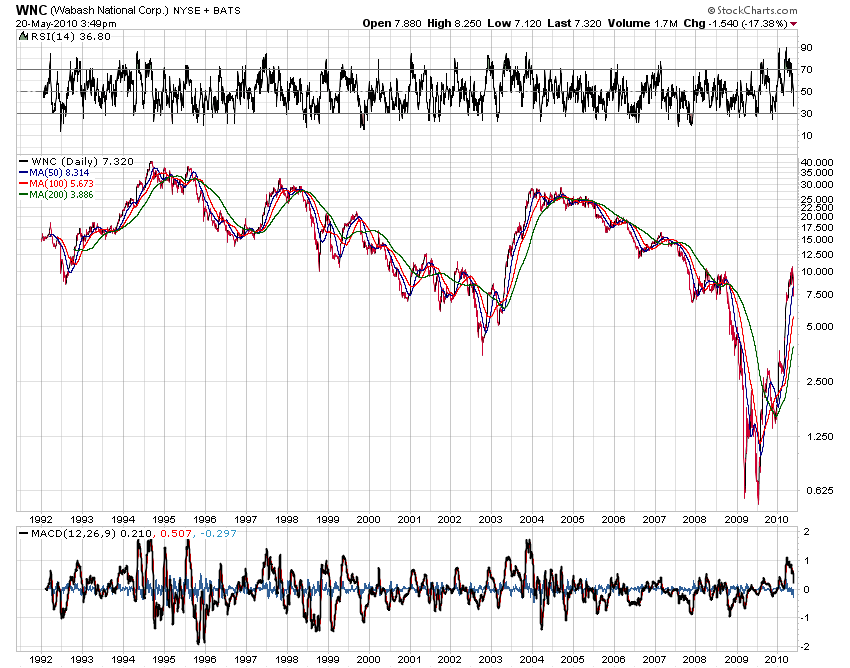Click 2003 on the MACD panel's year axis

click(x=491, y=660)
